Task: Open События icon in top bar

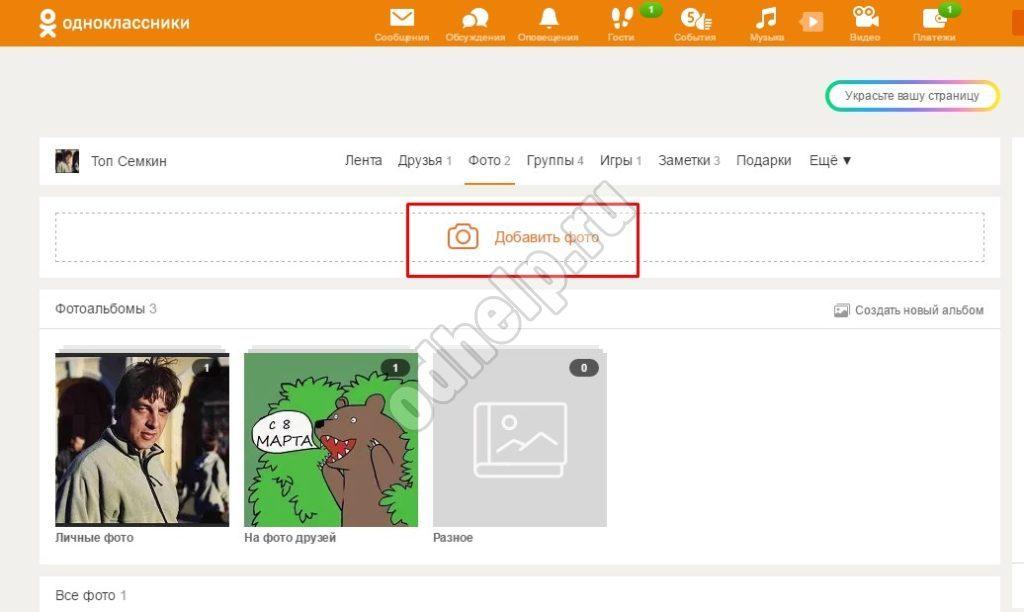Action: [694, 18]
